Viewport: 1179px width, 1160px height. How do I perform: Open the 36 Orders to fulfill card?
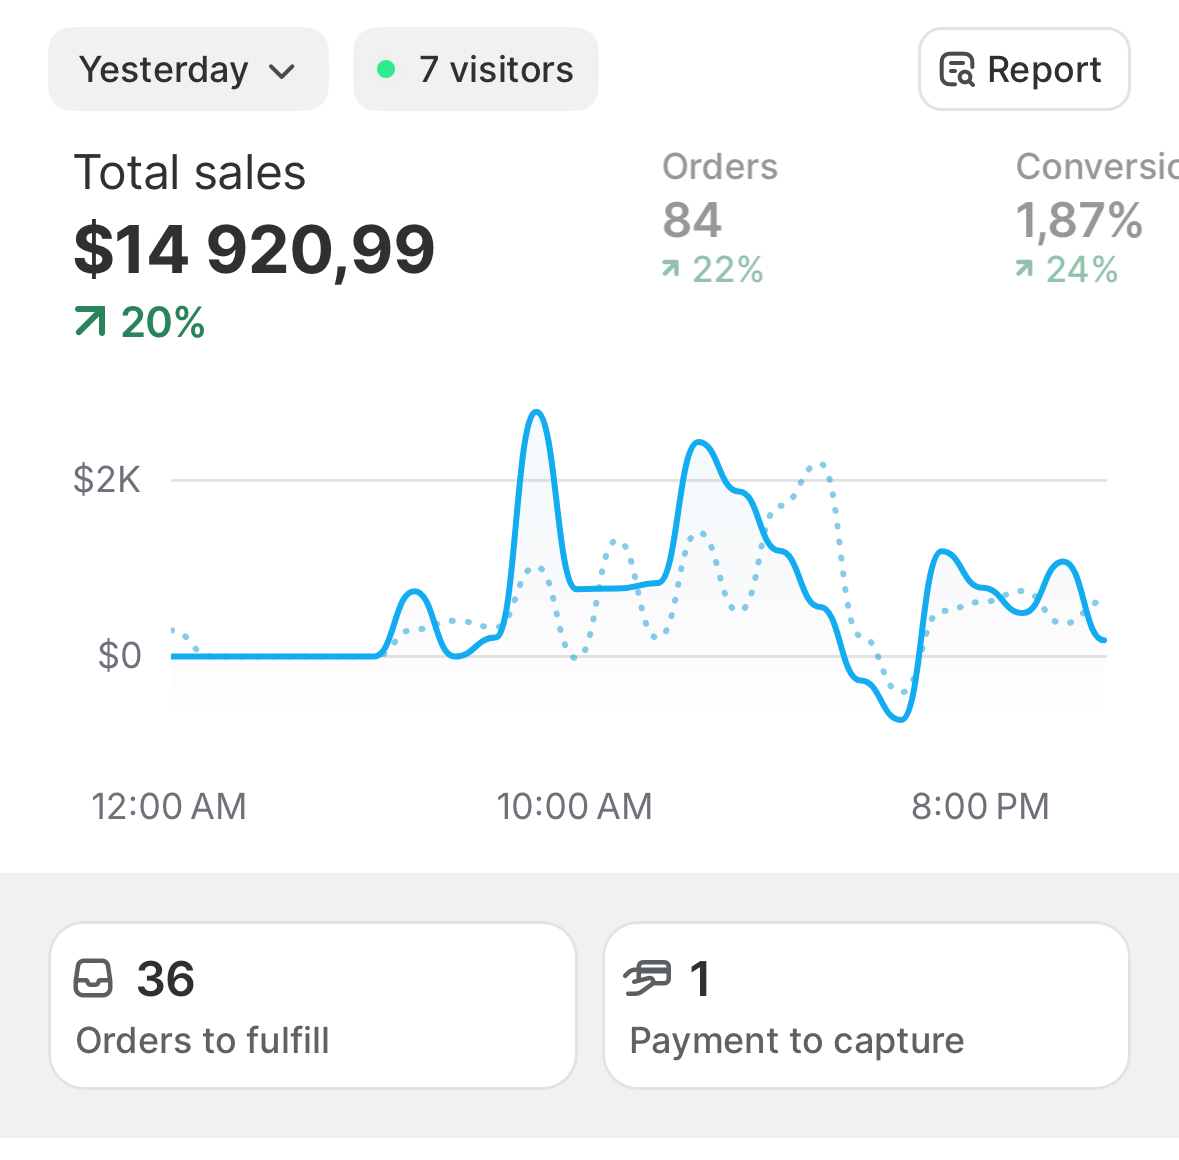(312, 1005)
